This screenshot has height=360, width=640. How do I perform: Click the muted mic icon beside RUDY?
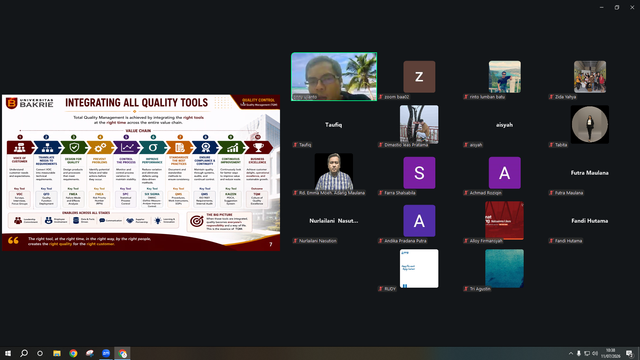coord(381,289)
